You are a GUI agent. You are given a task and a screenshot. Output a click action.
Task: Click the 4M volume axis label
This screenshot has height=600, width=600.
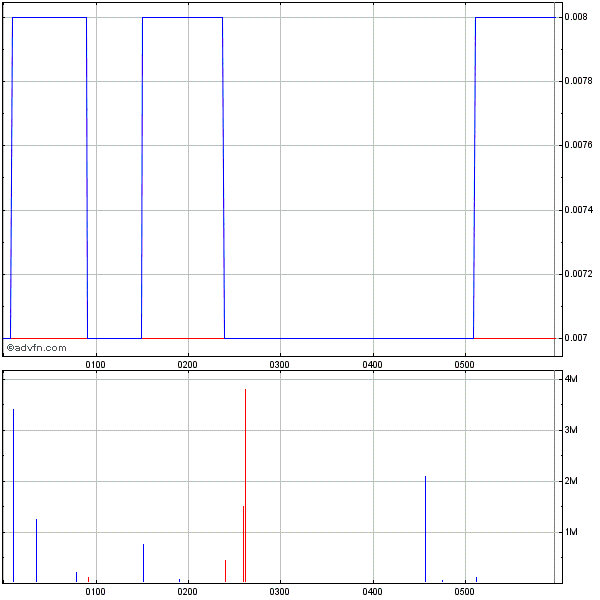point(571,379)
